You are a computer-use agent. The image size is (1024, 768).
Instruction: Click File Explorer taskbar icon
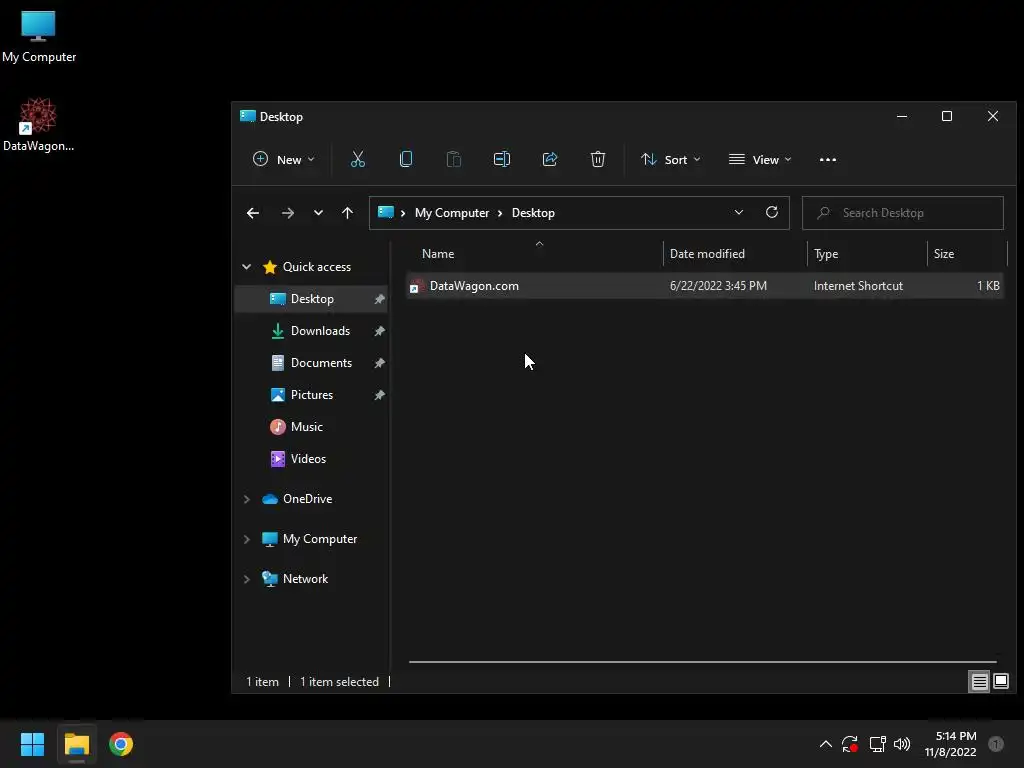click(76, 744)
